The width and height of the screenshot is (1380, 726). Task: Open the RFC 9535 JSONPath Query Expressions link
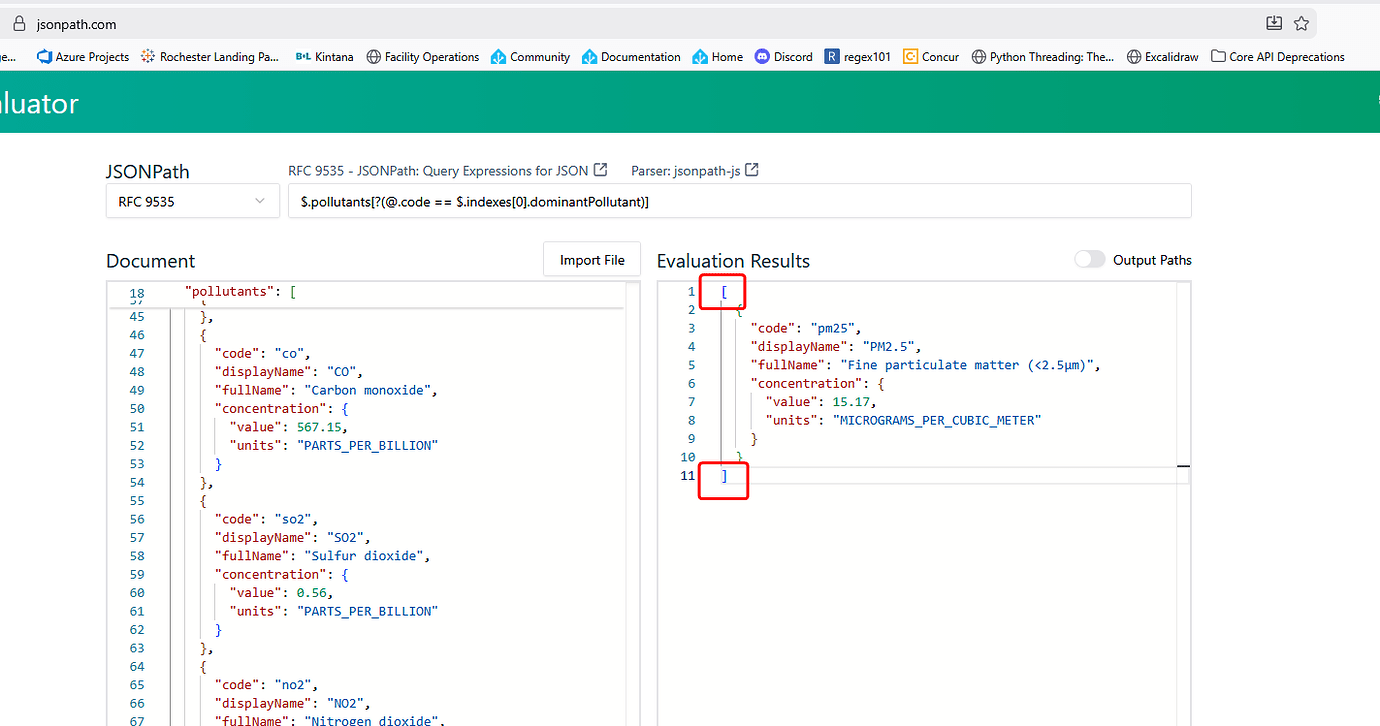point(447,170)
